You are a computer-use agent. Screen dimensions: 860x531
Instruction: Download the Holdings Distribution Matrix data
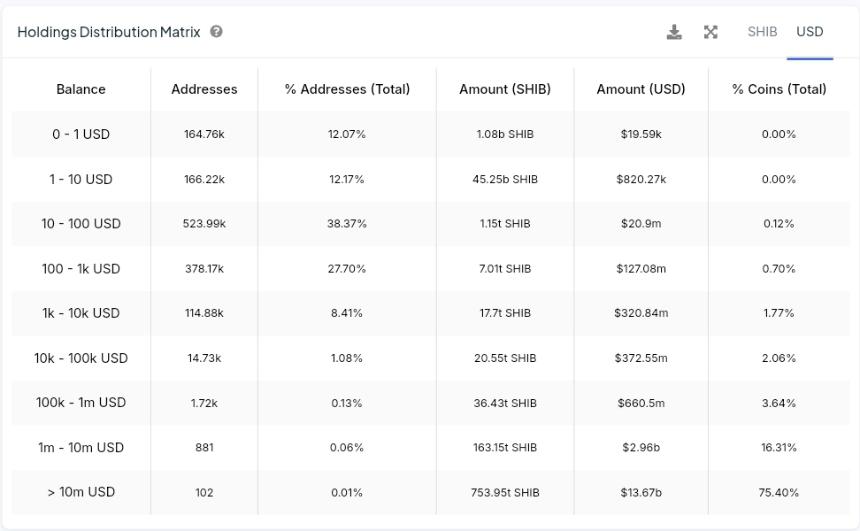coord(674,32)
